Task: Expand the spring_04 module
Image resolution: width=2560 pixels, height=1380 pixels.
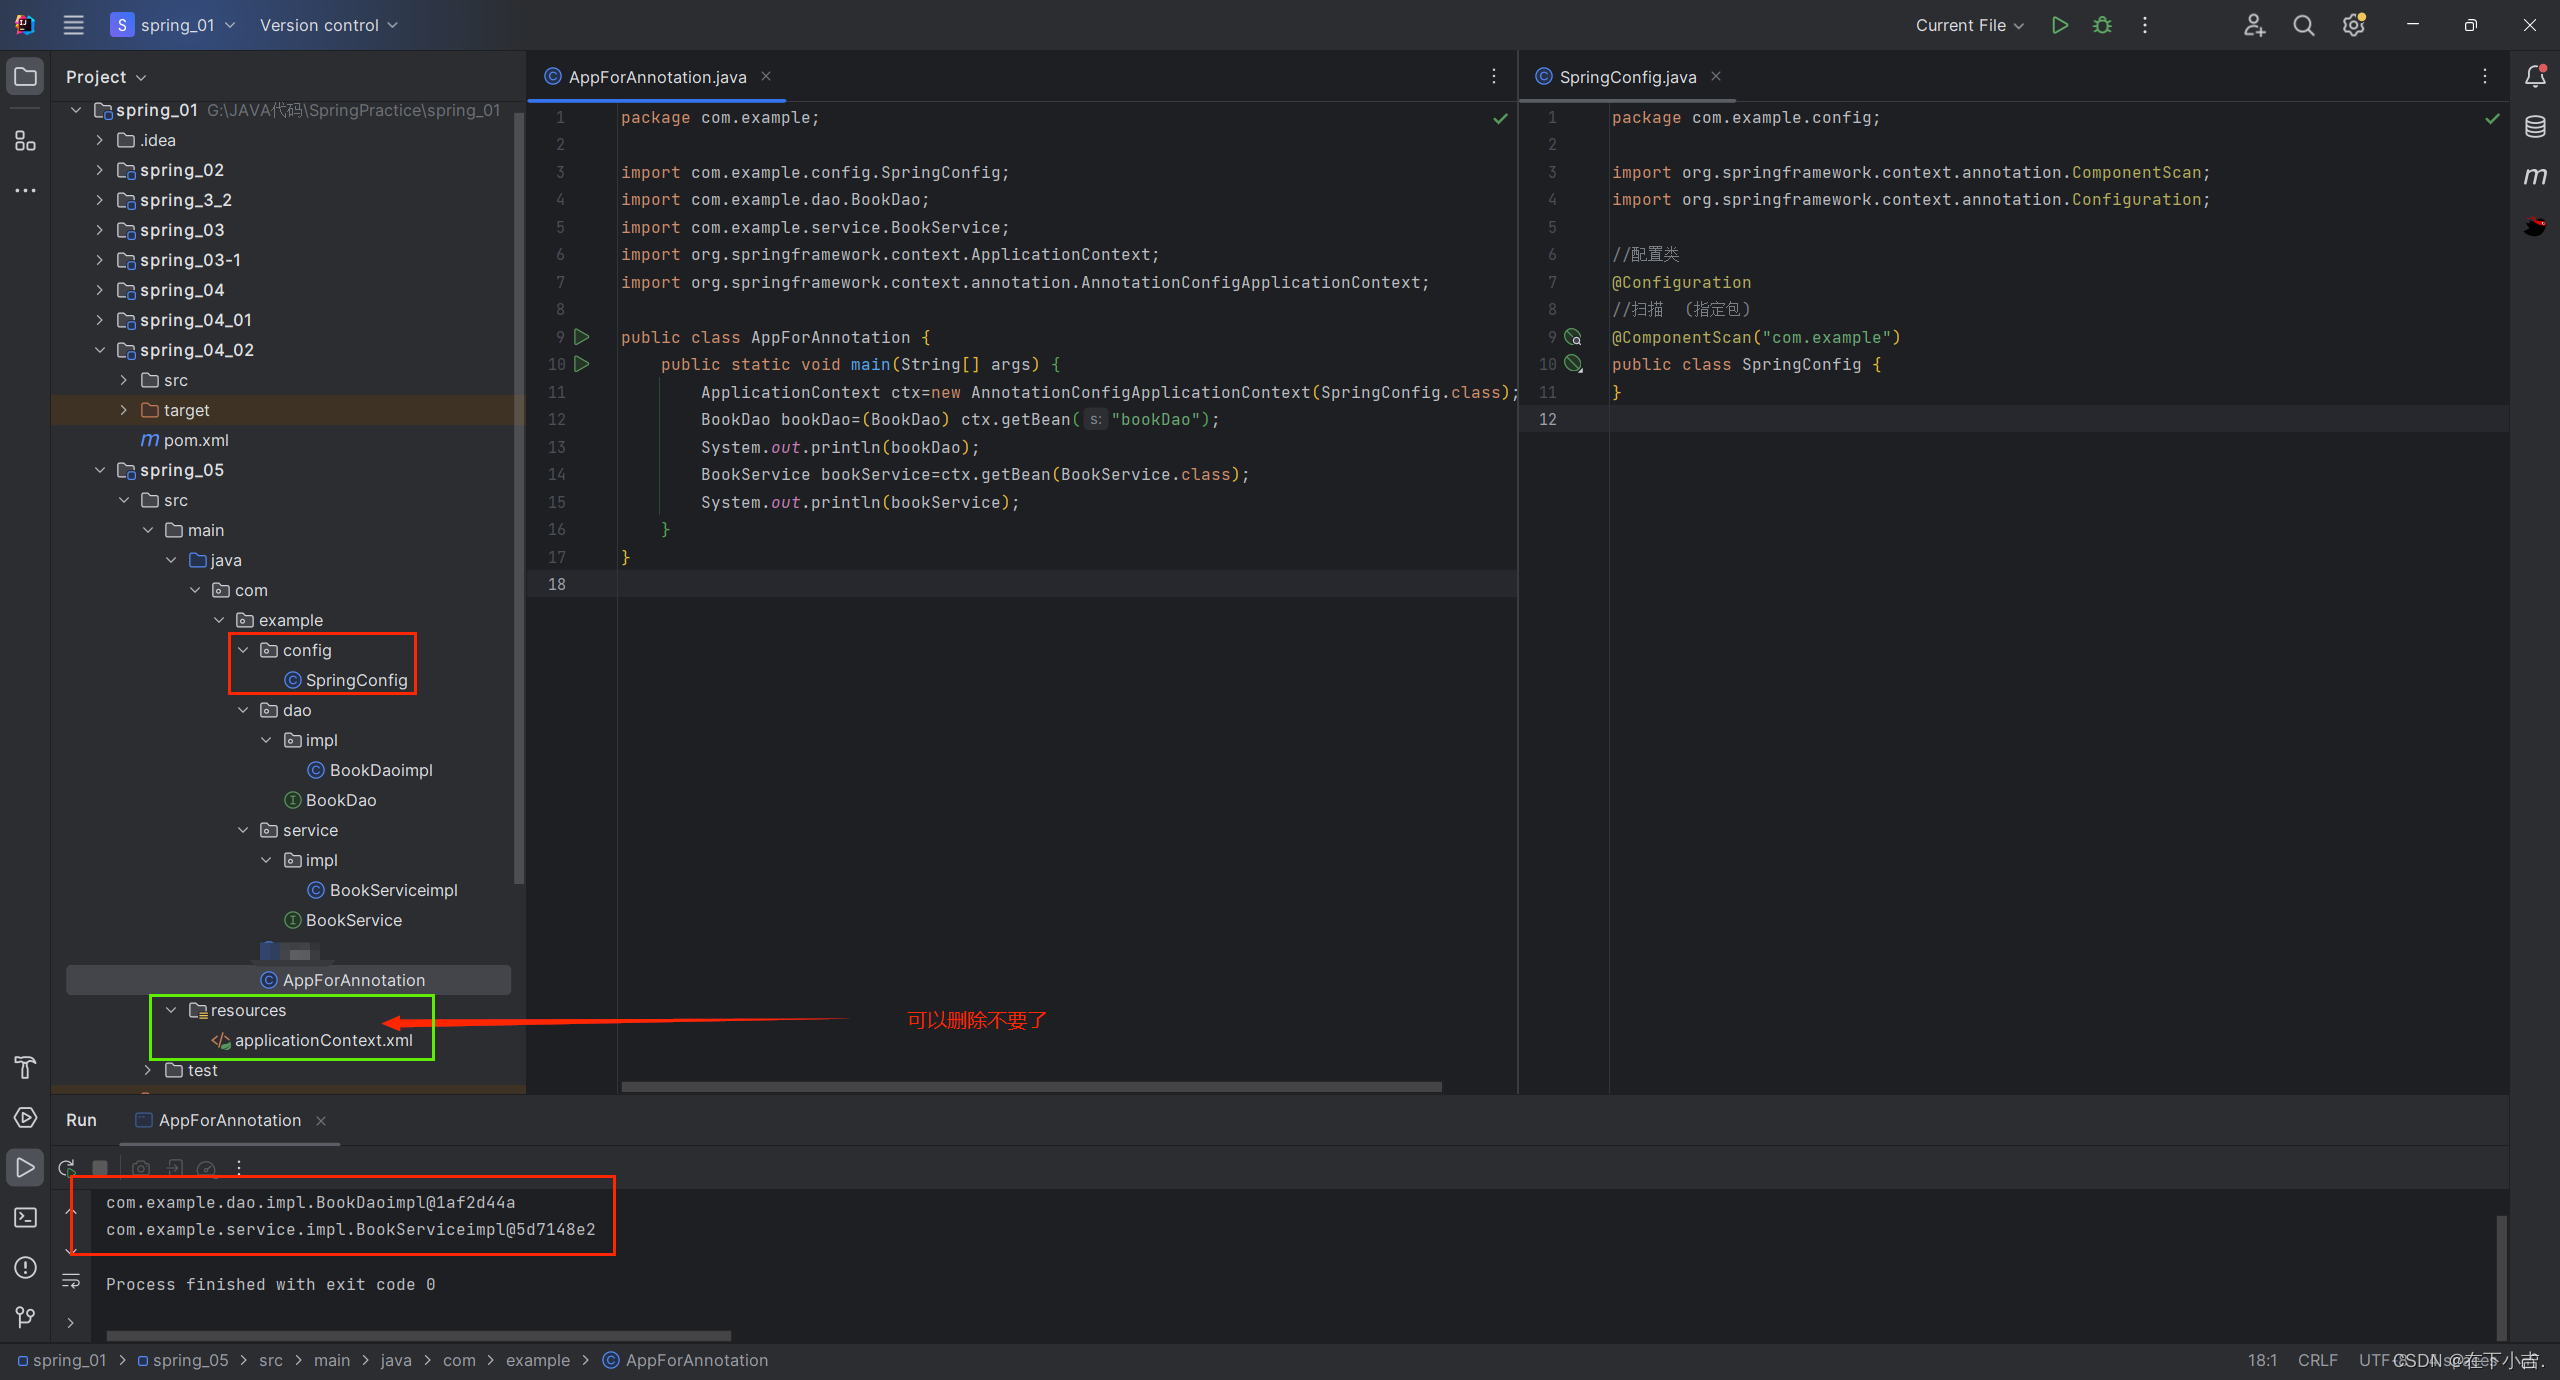Action: pyautogui.click(x=99, y=290)
